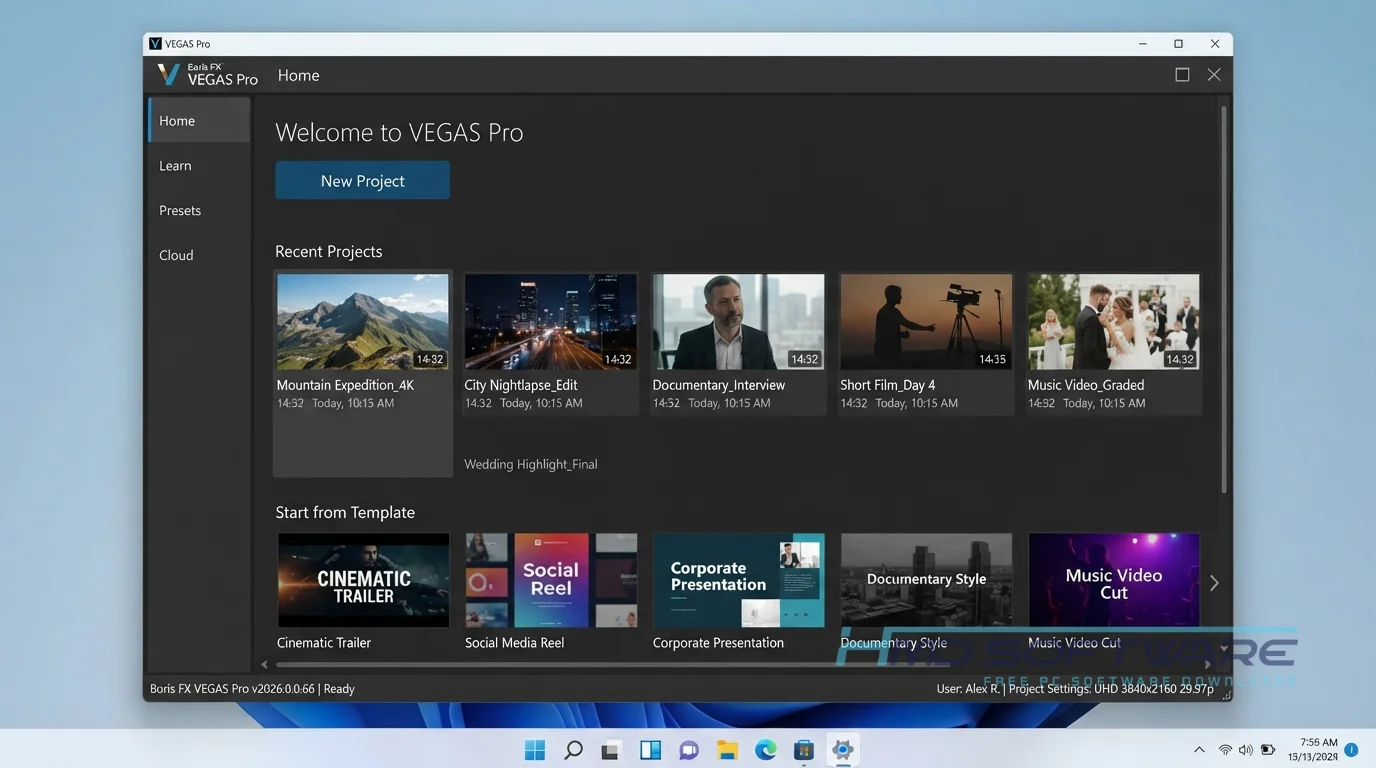Click the vertical scrollbar in Home panel
This screenshot has height=768, width=1376.
pos(1223,299)
